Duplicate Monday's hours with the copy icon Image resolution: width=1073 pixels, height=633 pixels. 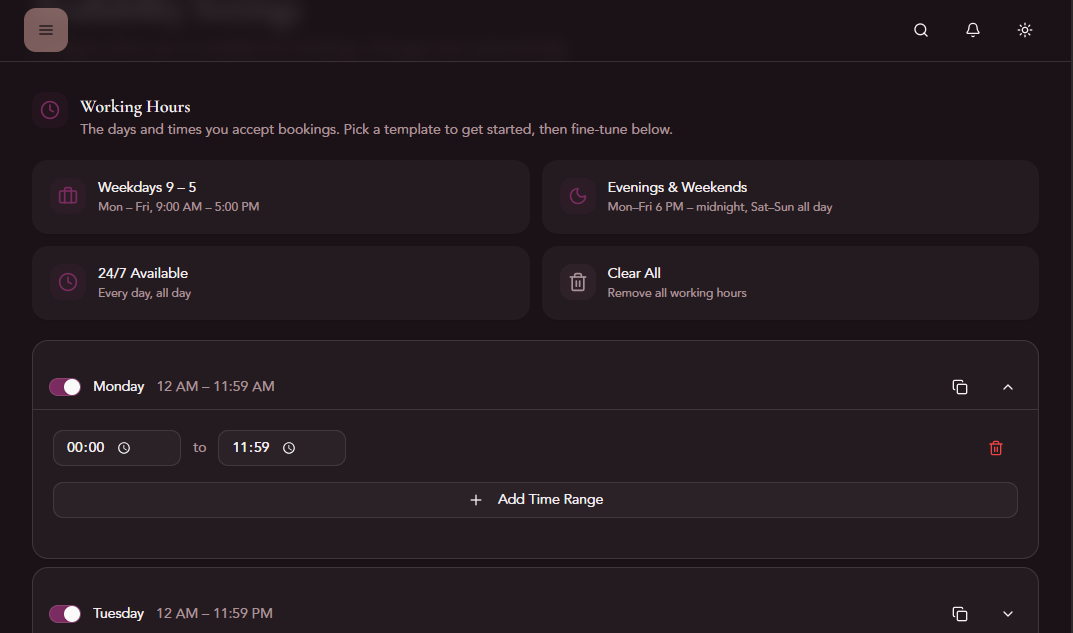point(960,387)
